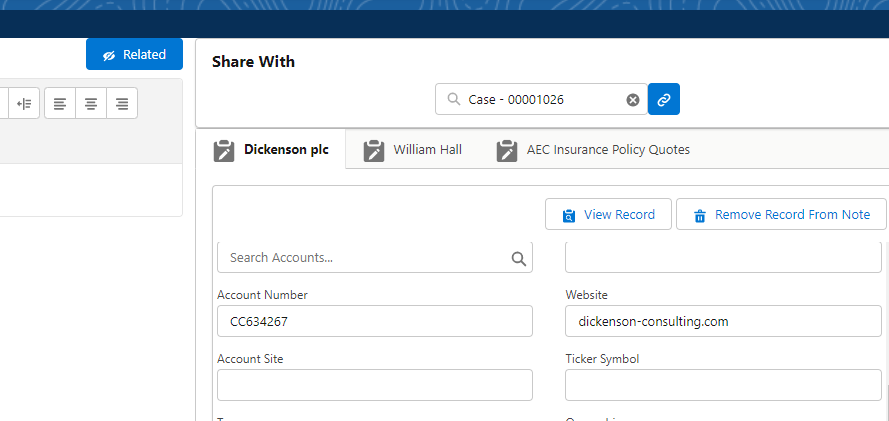Click the Share With heading
The height and width of the screenshot is (421, 889).
click(x=253, y=61)
